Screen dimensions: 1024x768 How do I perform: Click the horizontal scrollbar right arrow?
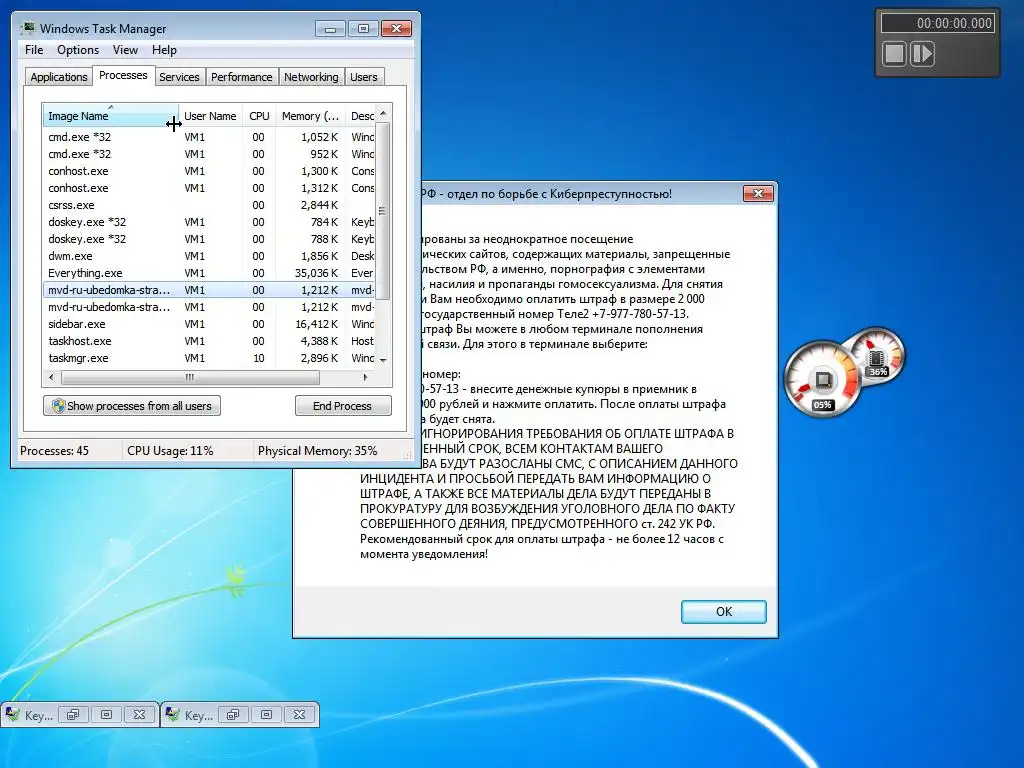point(366,377)
